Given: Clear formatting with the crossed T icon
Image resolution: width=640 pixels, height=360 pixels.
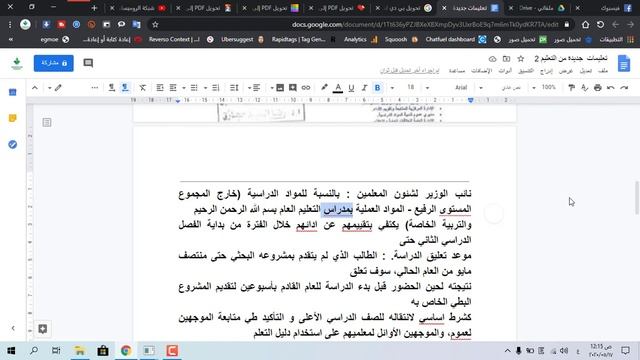Looking at the screenshot, I should tap(142, 88).
